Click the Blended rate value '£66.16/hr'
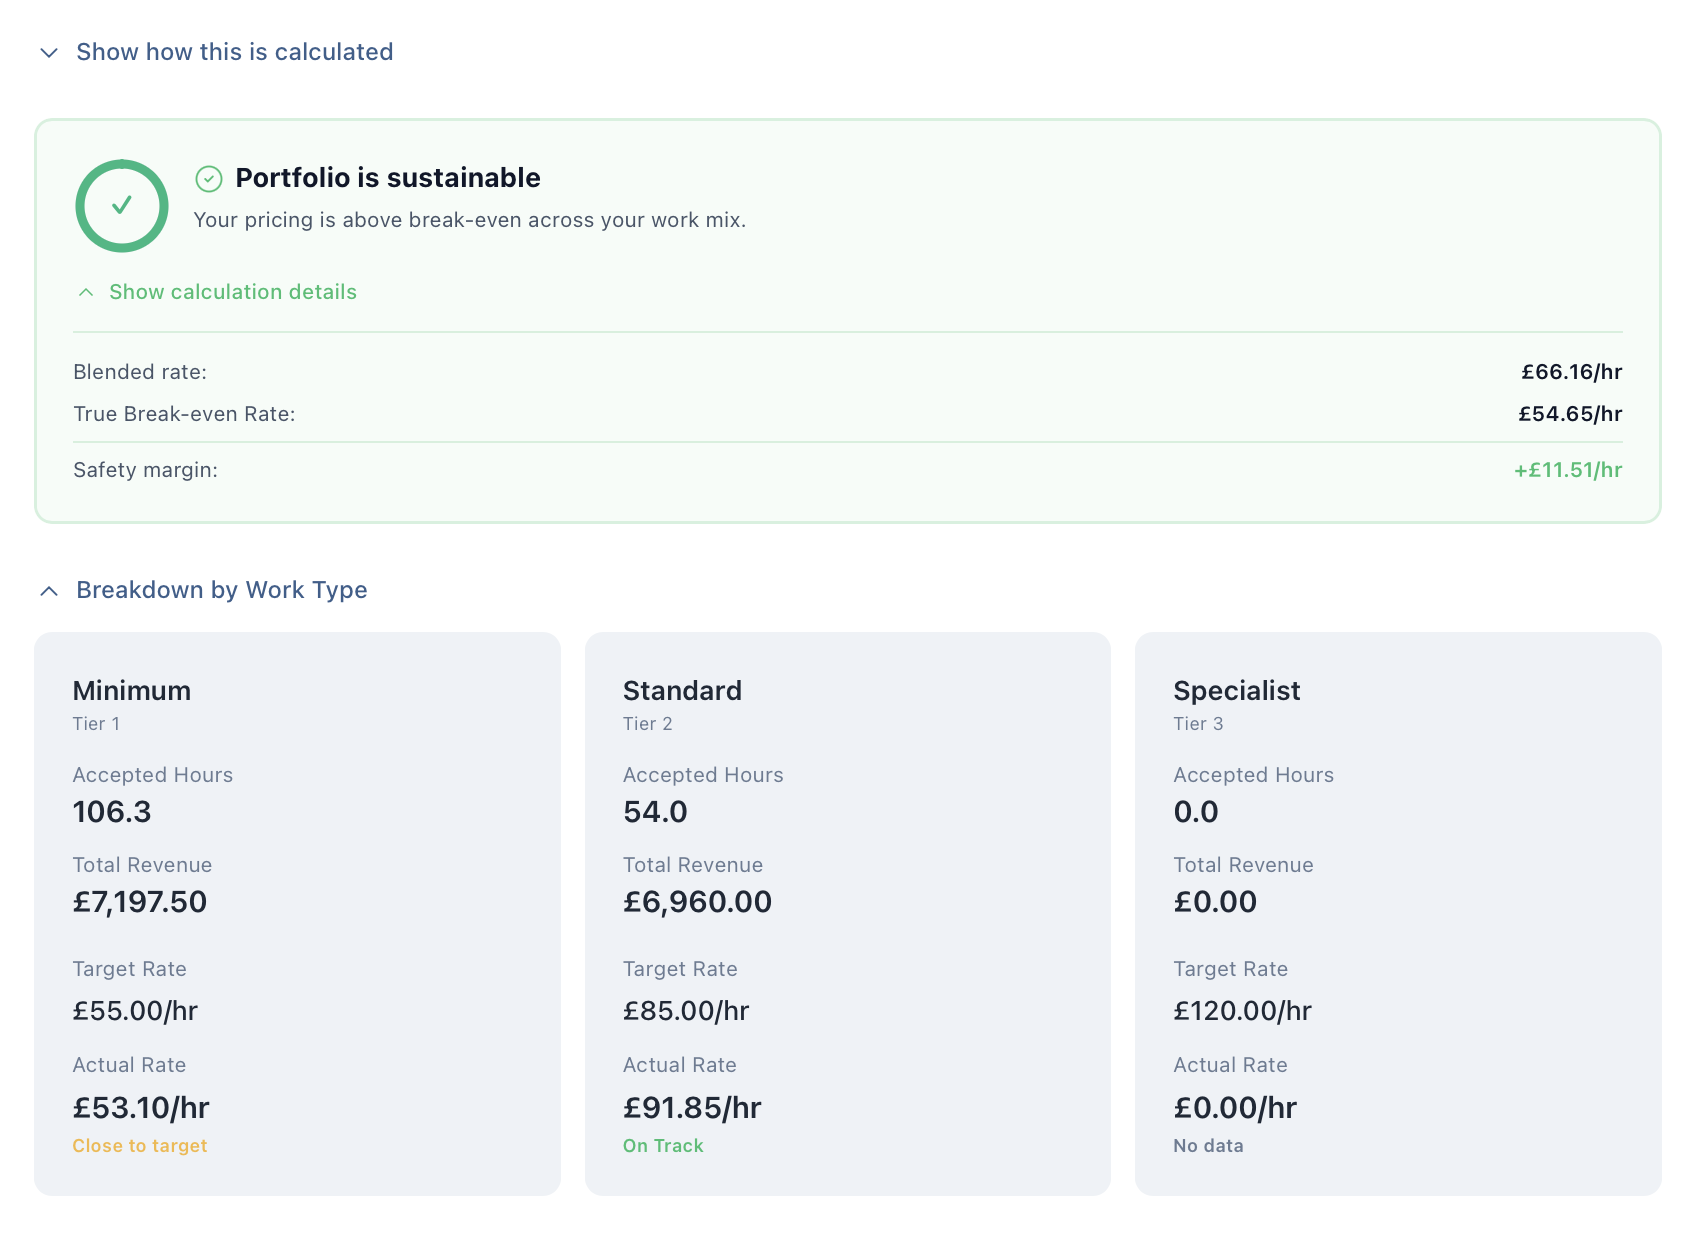 click(x=1571, y=371)
